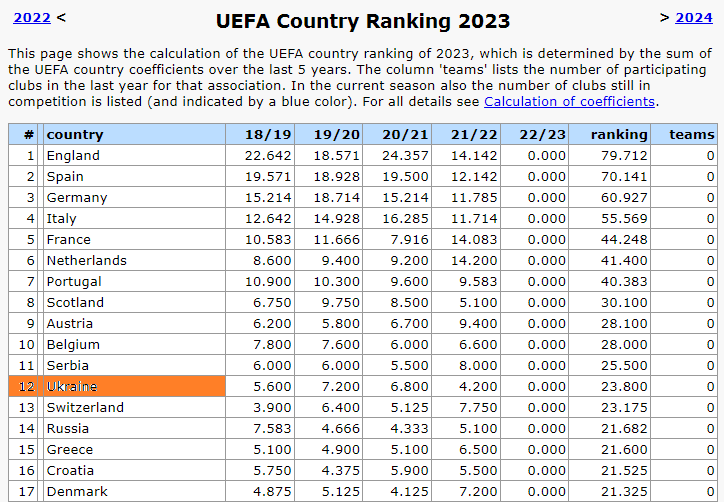Click the teams column header
Screen dimensions: 724x502
tap(692, 134)
